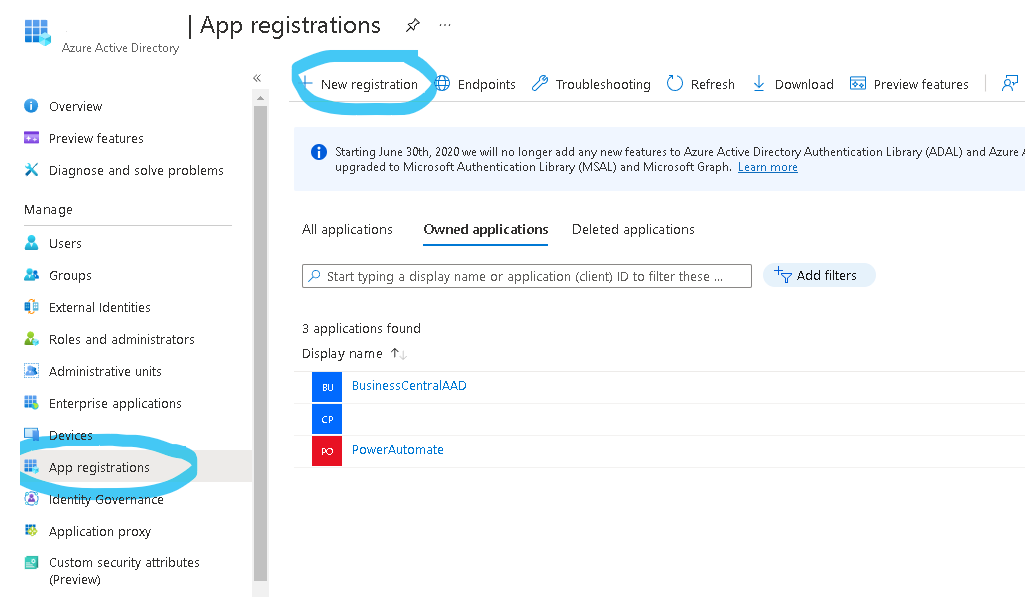
Task: Open Endpoints from the toolbar
Action: (476, 85)
